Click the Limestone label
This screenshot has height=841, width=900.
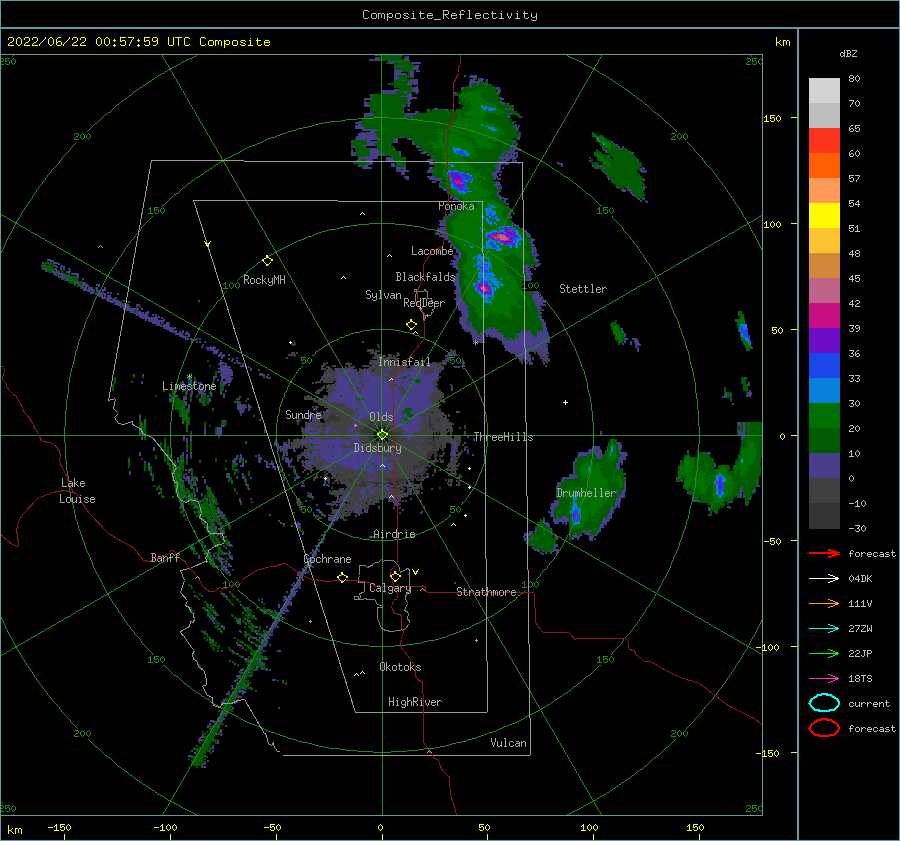tap(189, 386)
